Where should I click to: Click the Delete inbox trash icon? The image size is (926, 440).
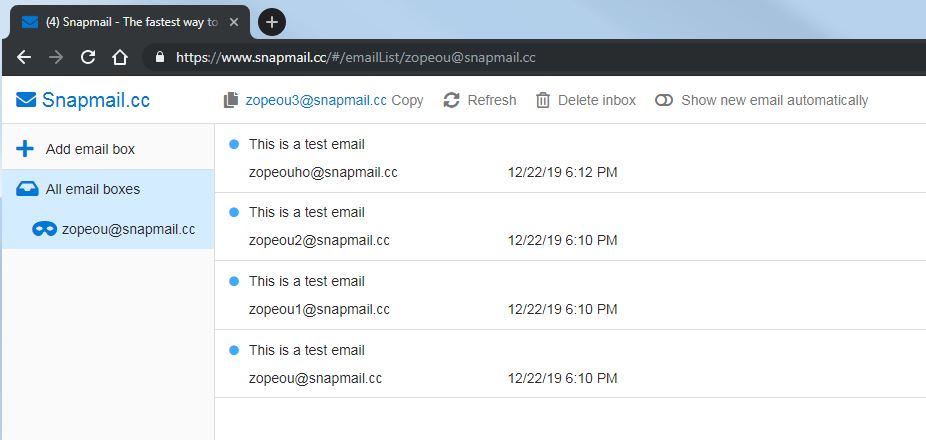(543, 100)
